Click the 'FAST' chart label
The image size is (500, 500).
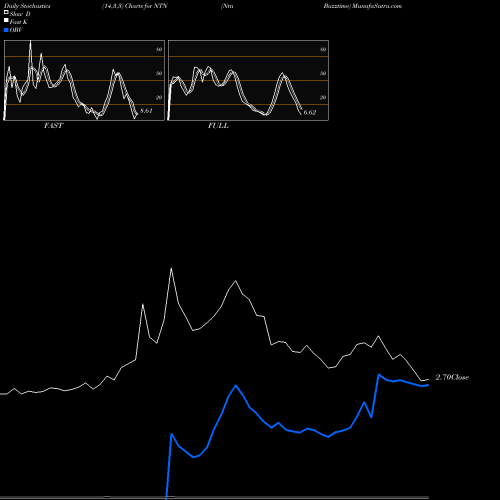[53, 126]
